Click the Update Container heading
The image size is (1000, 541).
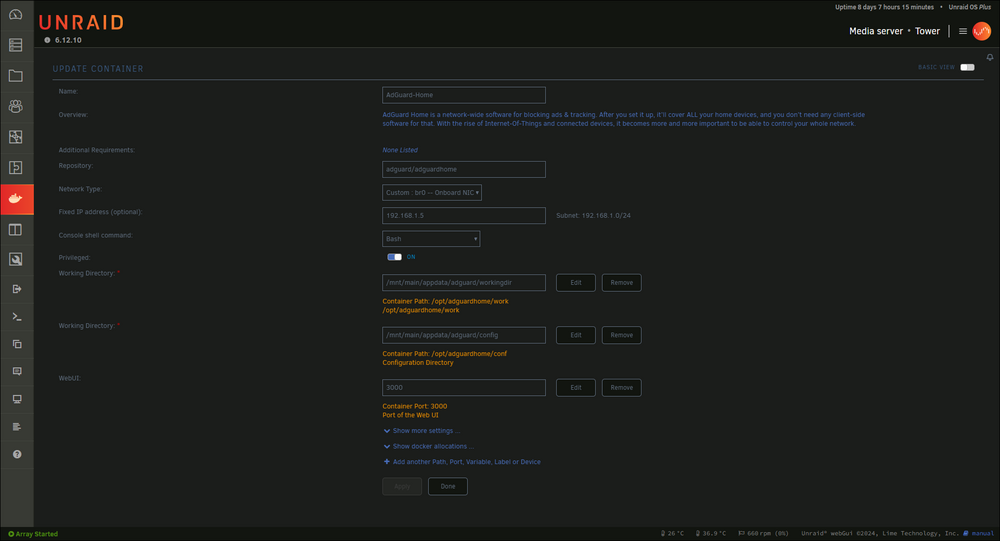tap(98, 69)
